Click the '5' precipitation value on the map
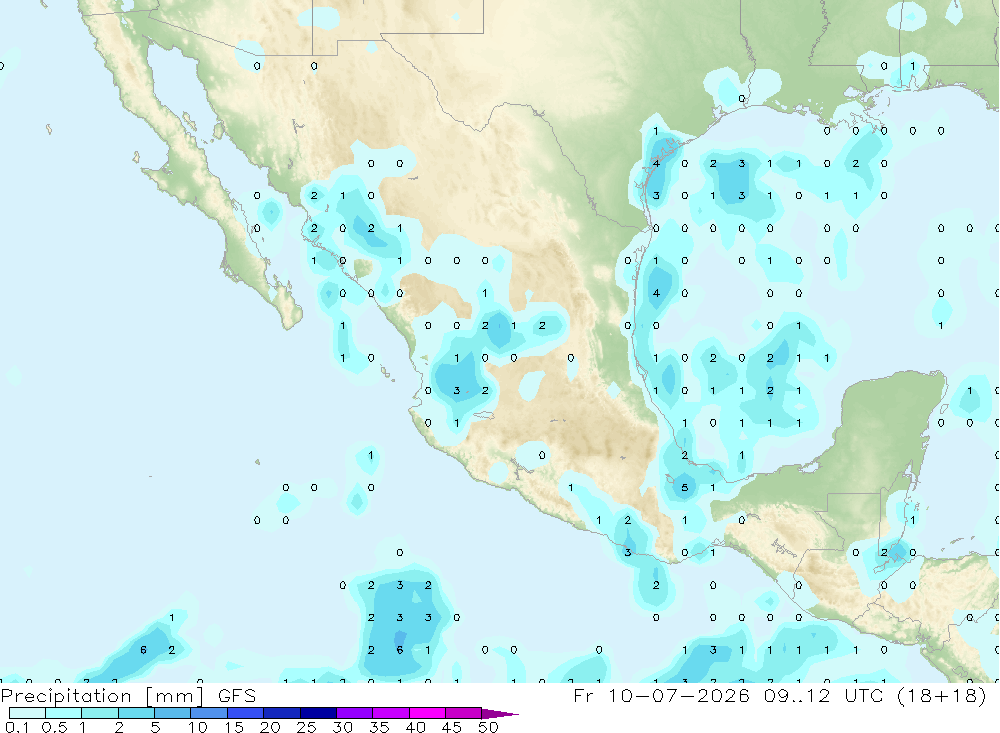This screenshot has width=1000, height=733. (684, 488)
